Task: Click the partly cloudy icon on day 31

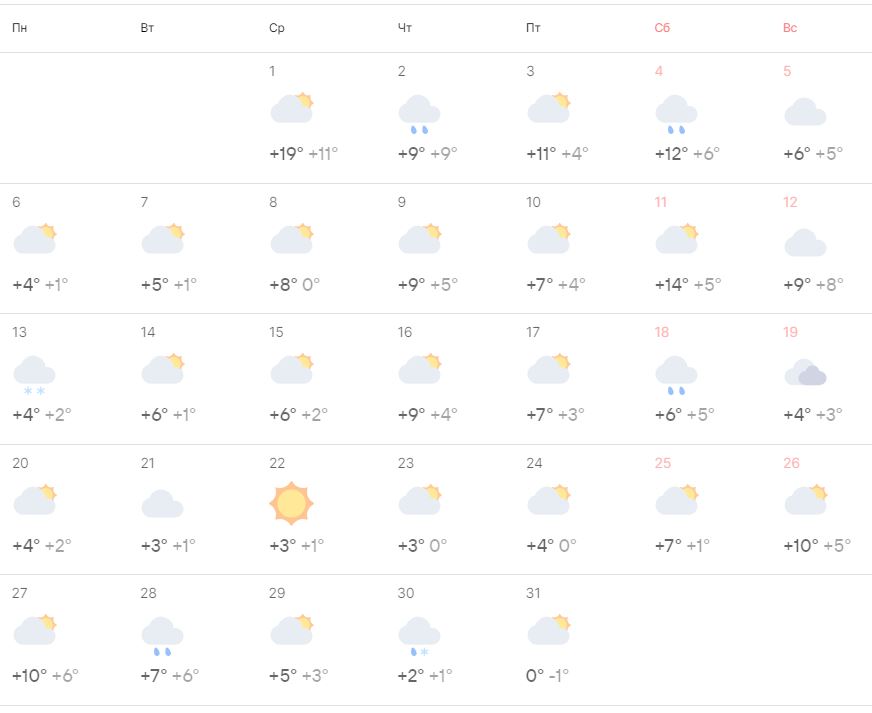Action: tap(549, 629)
